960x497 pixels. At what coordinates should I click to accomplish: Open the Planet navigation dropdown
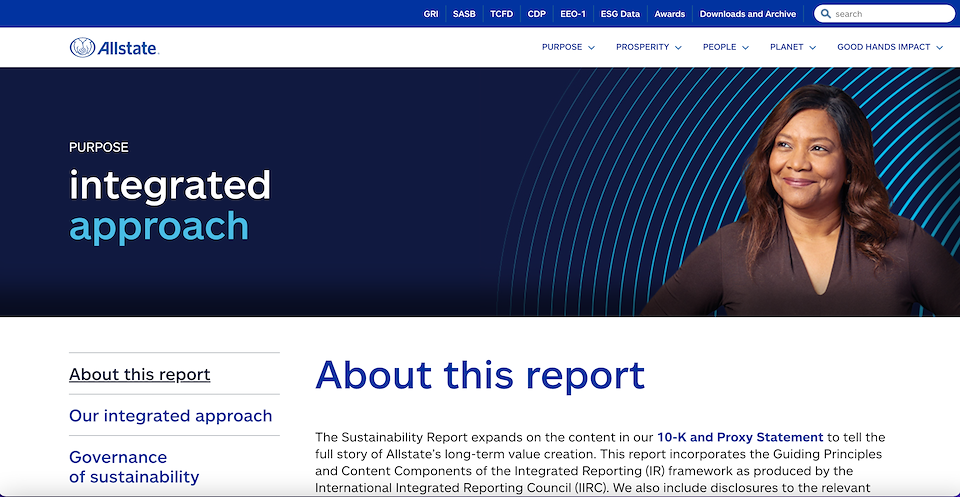click(793, 47)
